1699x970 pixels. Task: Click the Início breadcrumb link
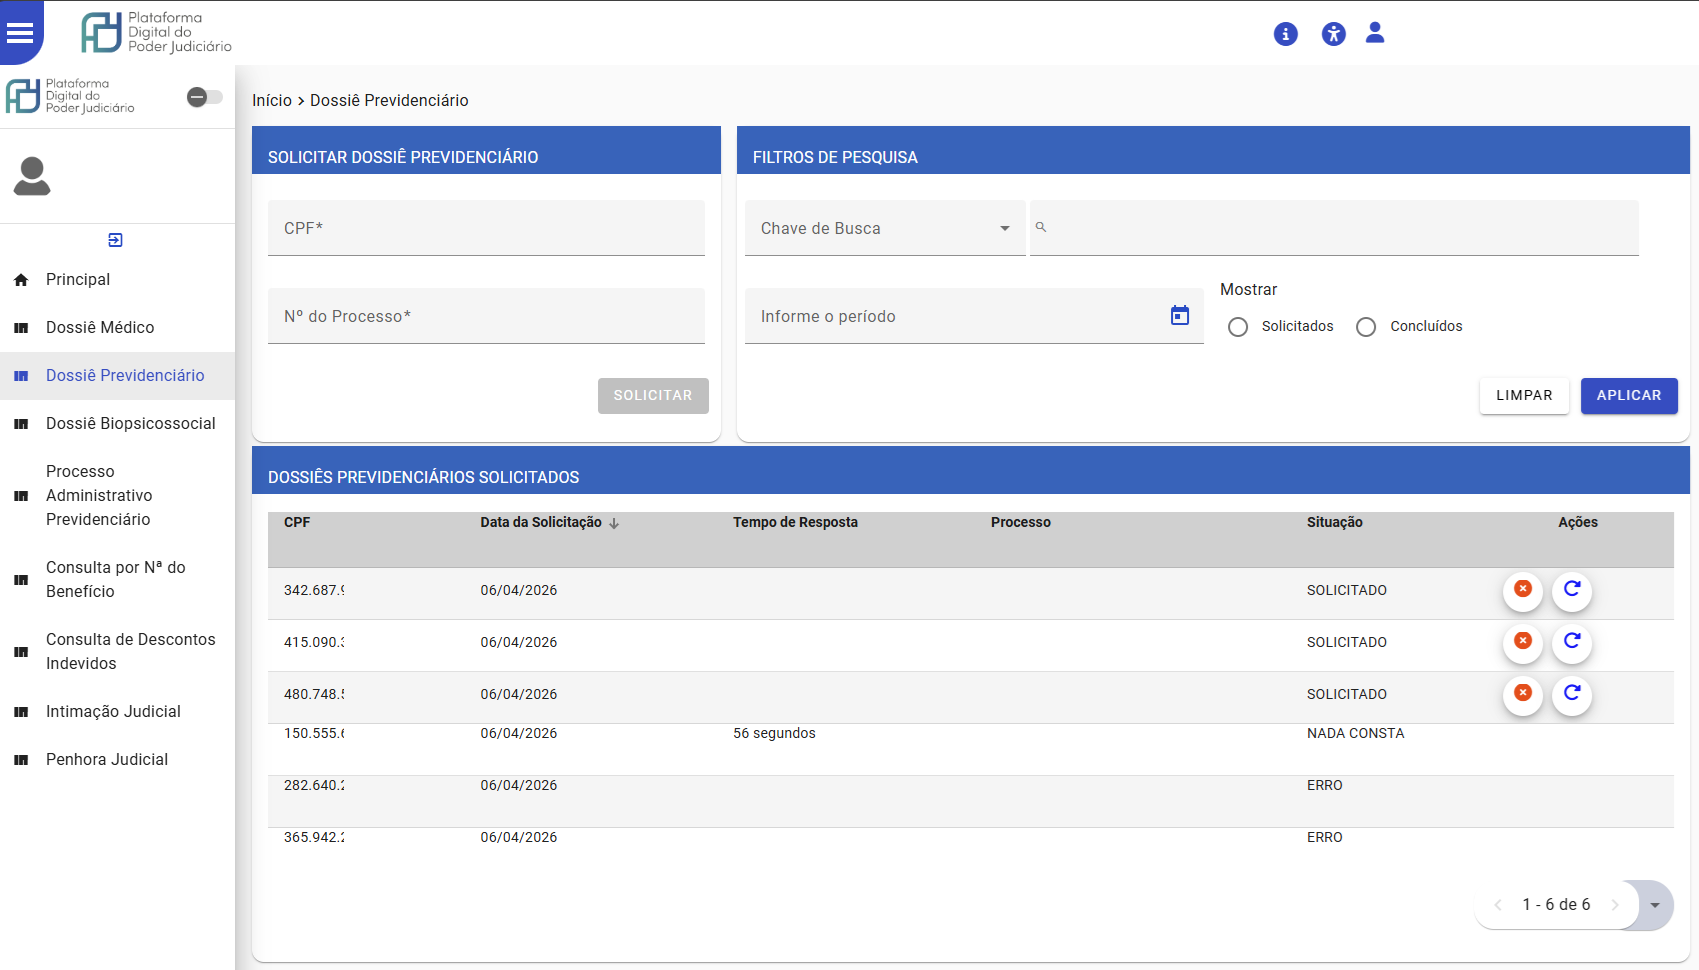tap(272, 101)
